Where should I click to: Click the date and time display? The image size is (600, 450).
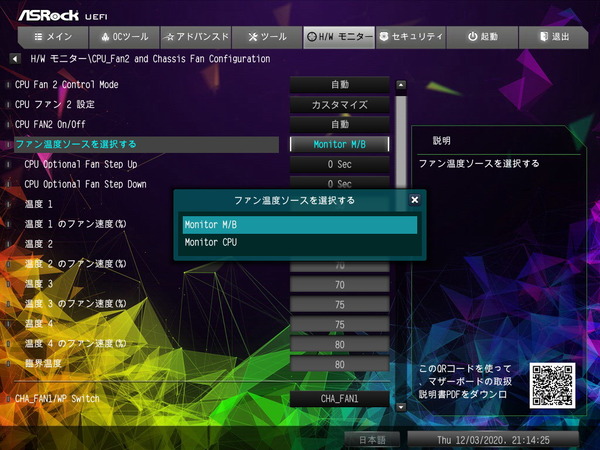pos(493,439)
